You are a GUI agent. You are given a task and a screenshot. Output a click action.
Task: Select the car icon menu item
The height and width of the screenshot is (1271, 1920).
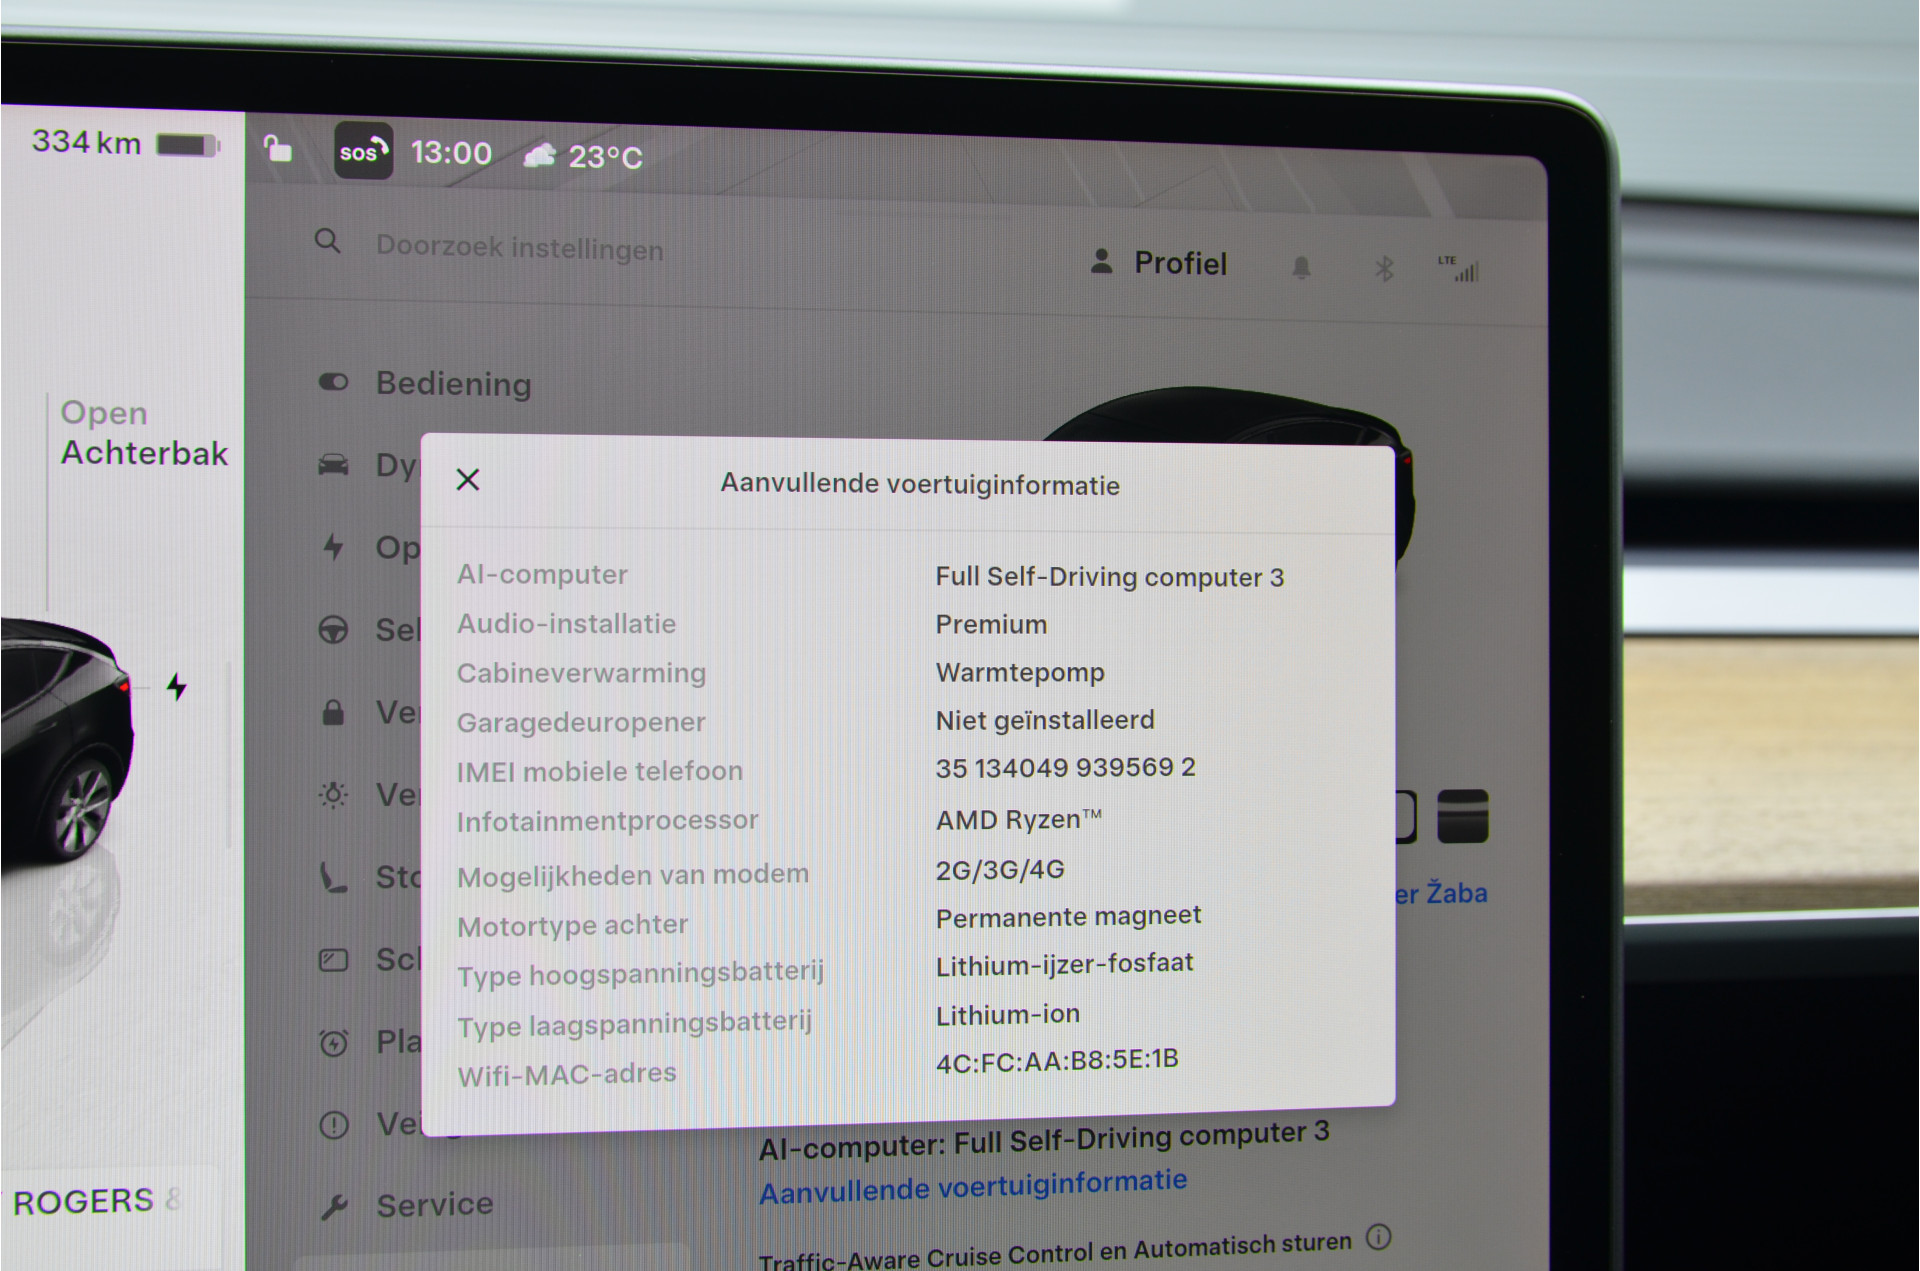click(x=333, y=465)
